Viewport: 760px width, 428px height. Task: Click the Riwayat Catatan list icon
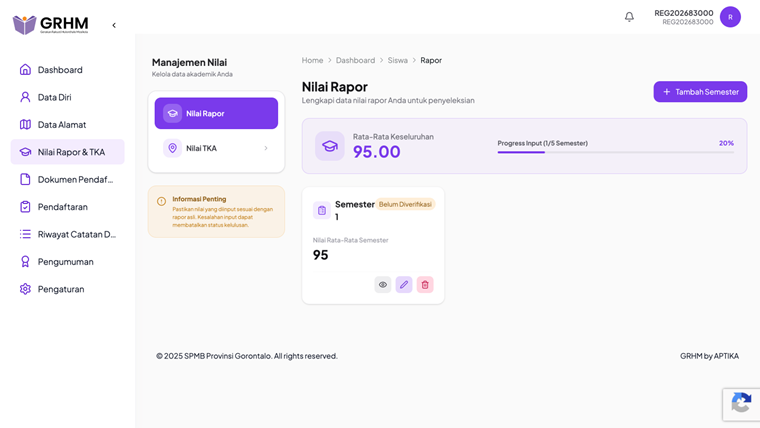(25, 234)
